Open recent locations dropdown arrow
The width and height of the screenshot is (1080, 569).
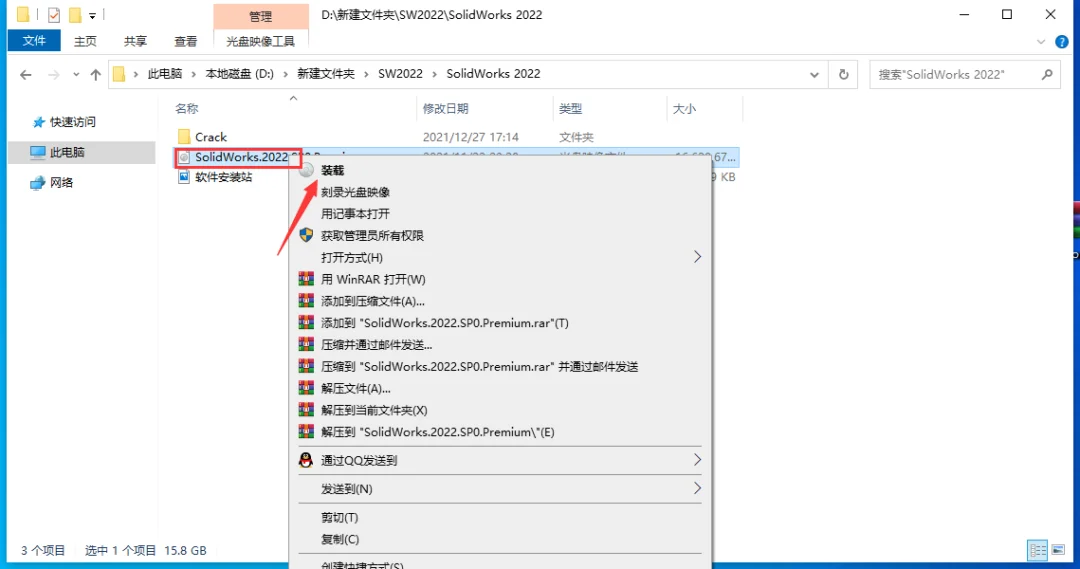point(76,74)
